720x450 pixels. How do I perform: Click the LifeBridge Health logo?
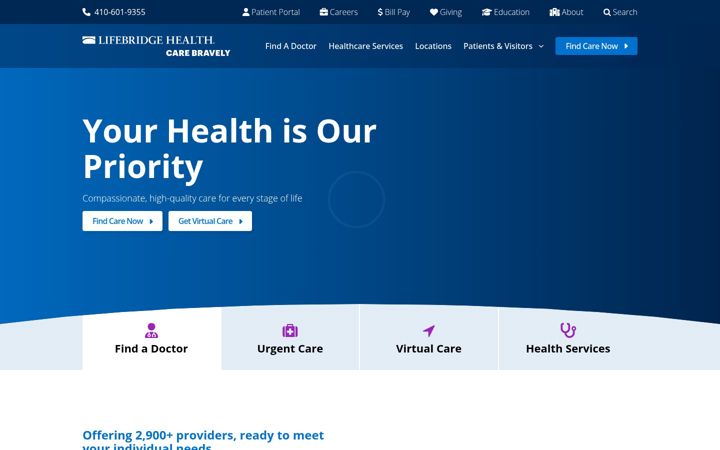156,46
